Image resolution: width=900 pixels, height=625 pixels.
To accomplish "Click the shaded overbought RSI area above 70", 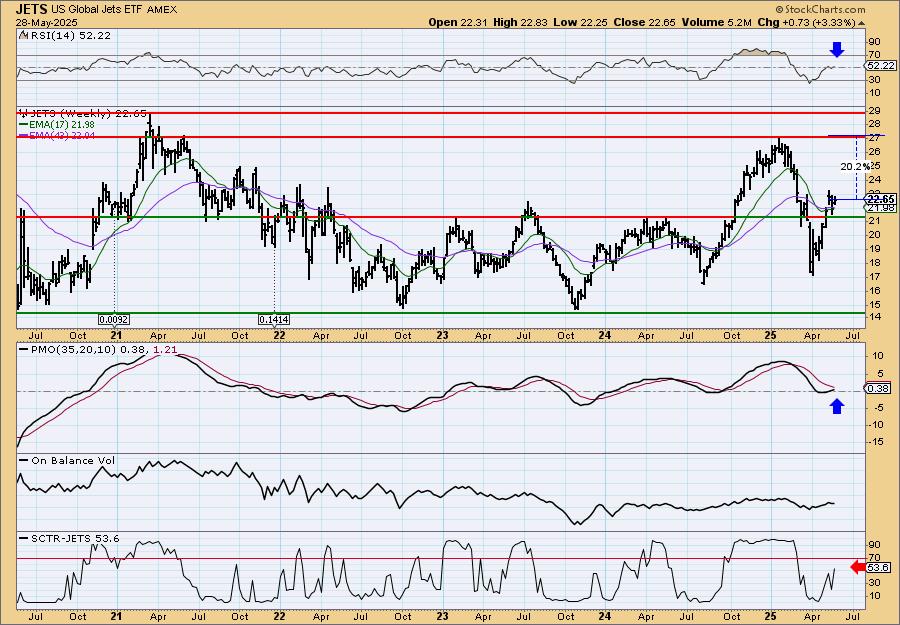I will 758,53.
